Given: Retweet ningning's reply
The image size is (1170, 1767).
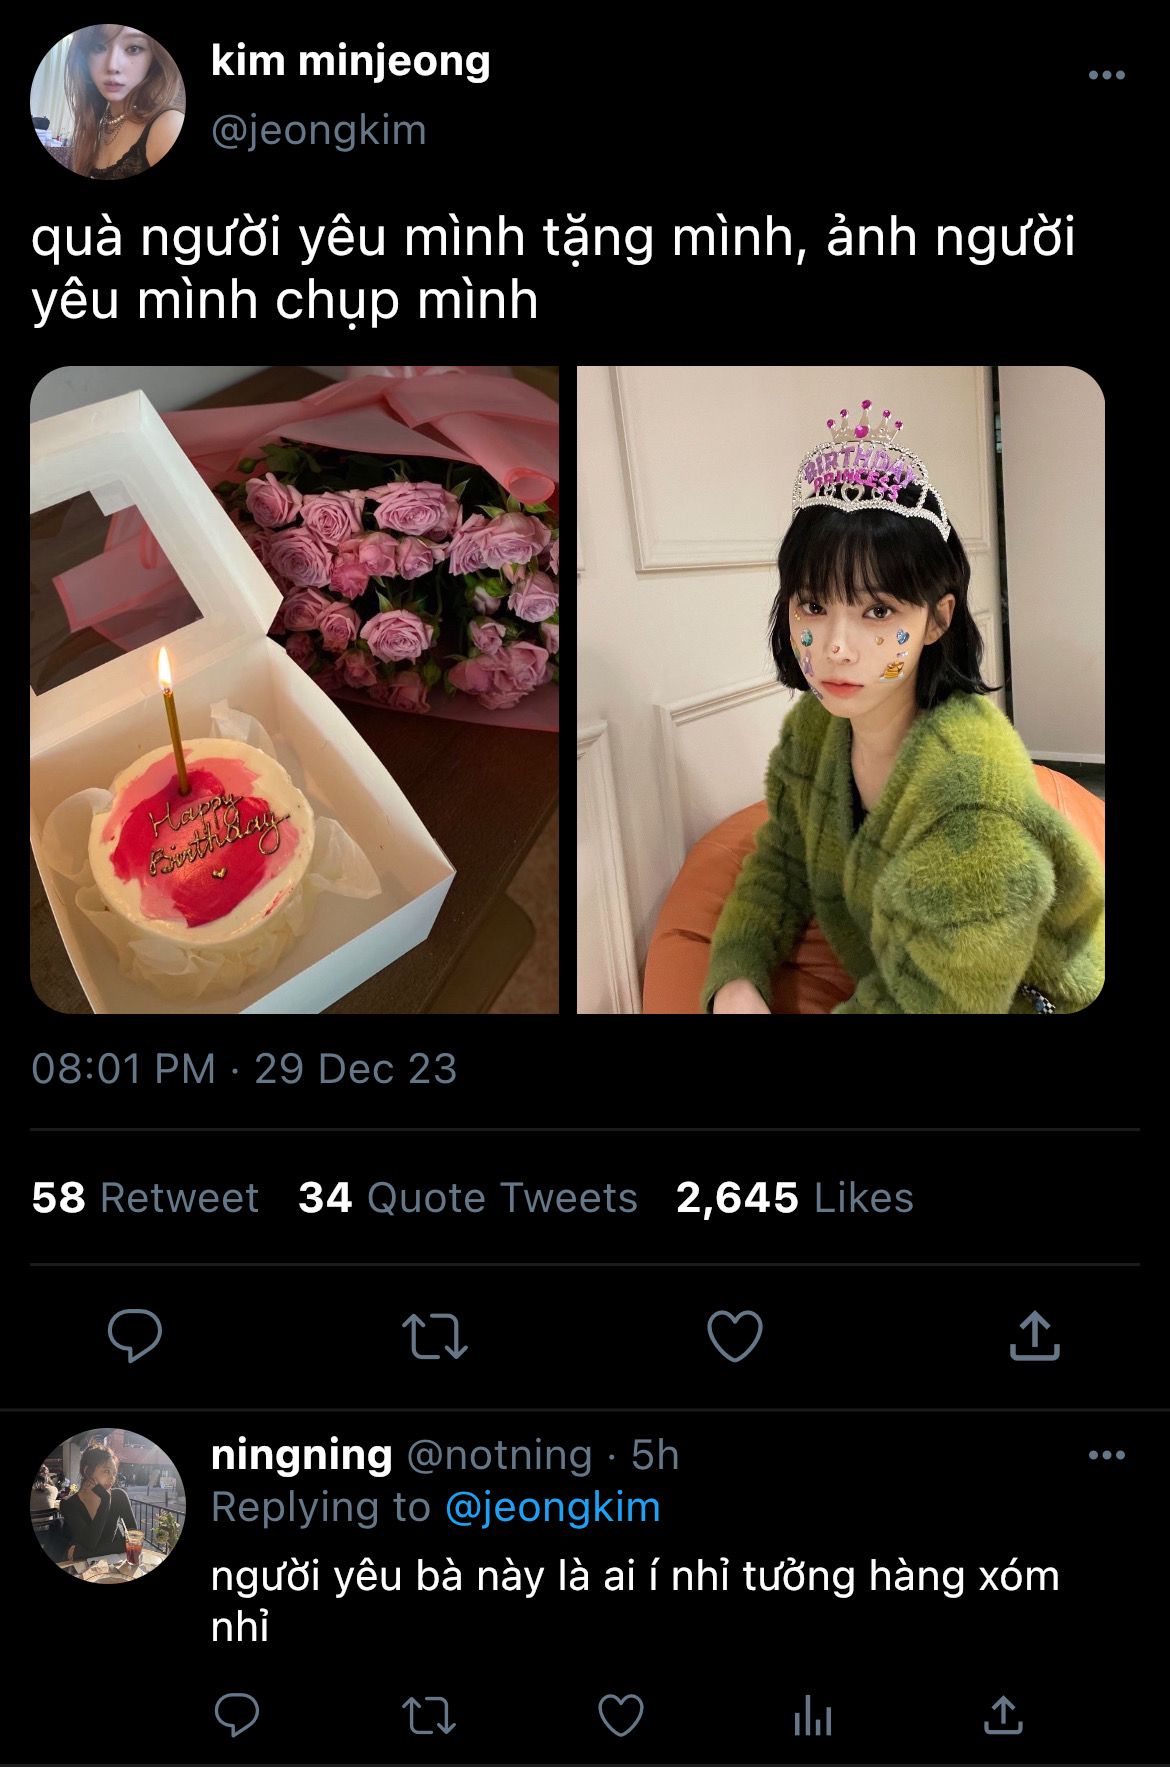Looking at the screenshot, I should click(x=429, y=1716).
